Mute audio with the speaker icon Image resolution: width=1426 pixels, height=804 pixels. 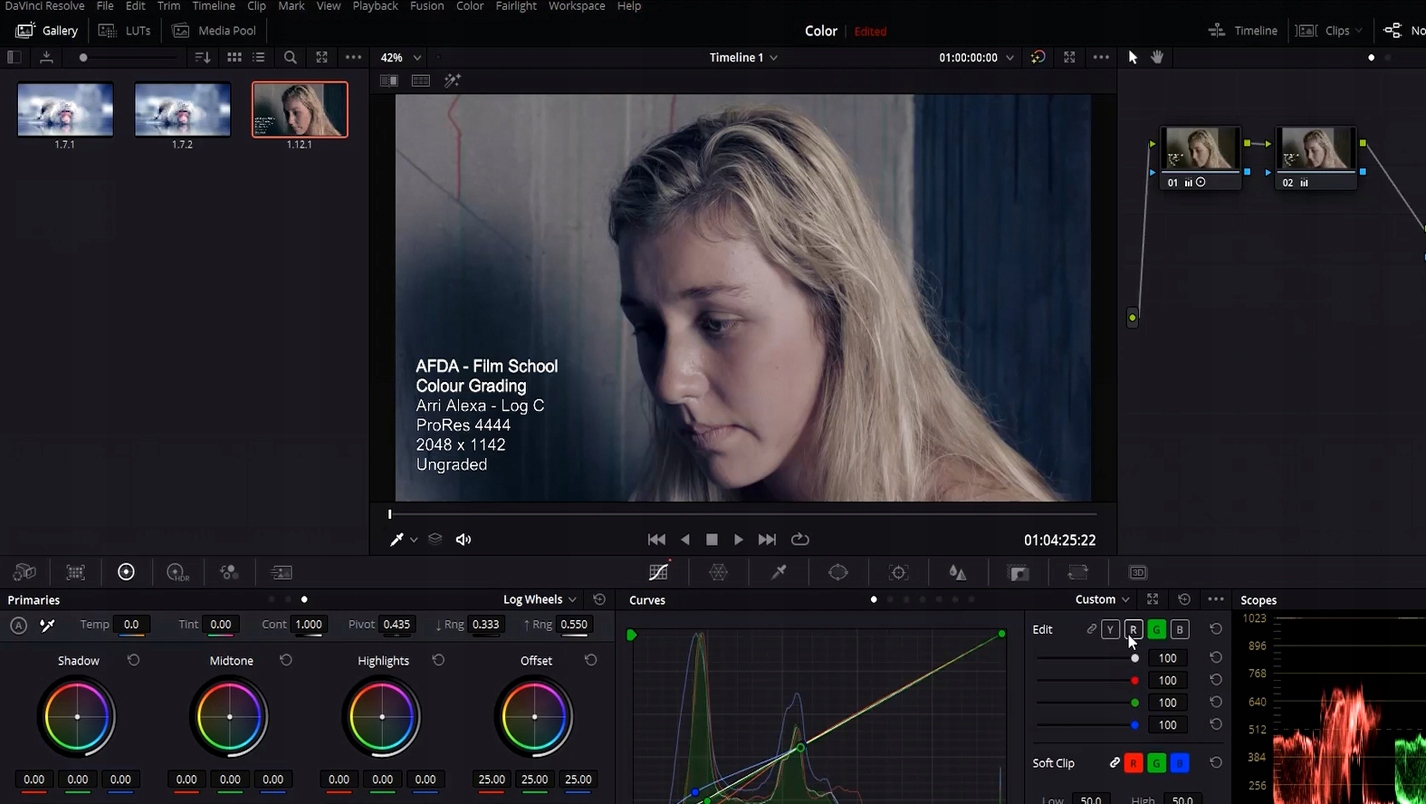click(x=463, y=539)
